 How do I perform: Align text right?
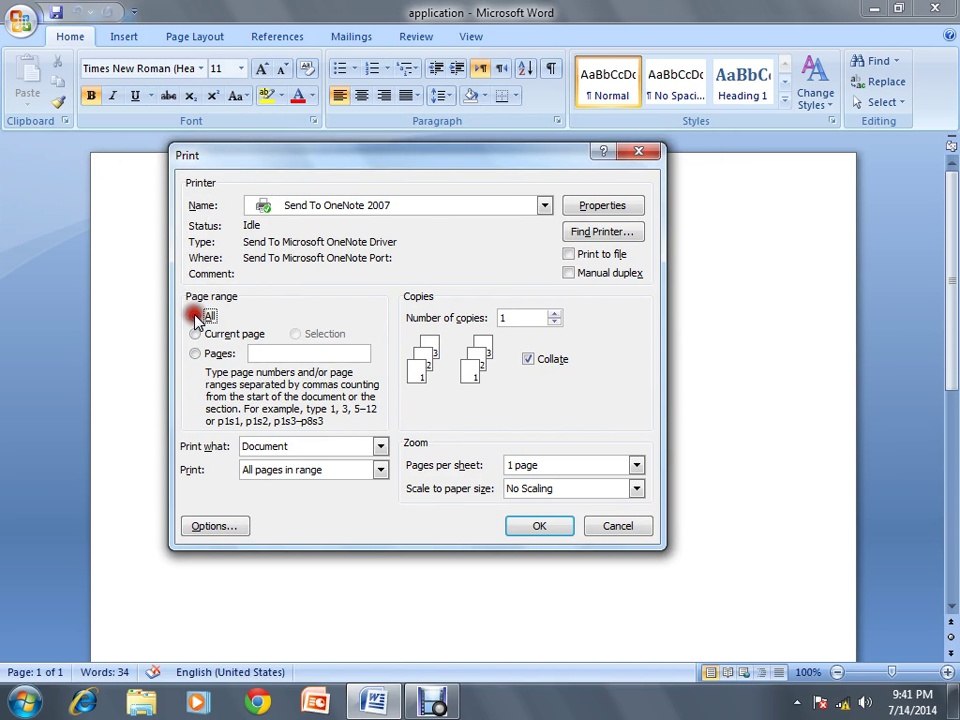(x=384, y=96)
